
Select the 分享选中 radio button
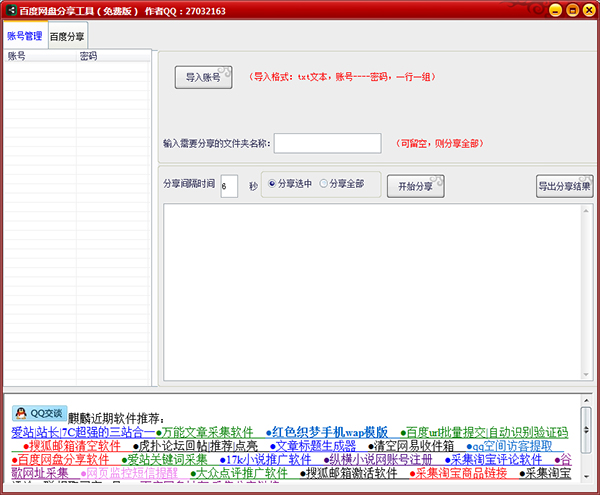270,185
